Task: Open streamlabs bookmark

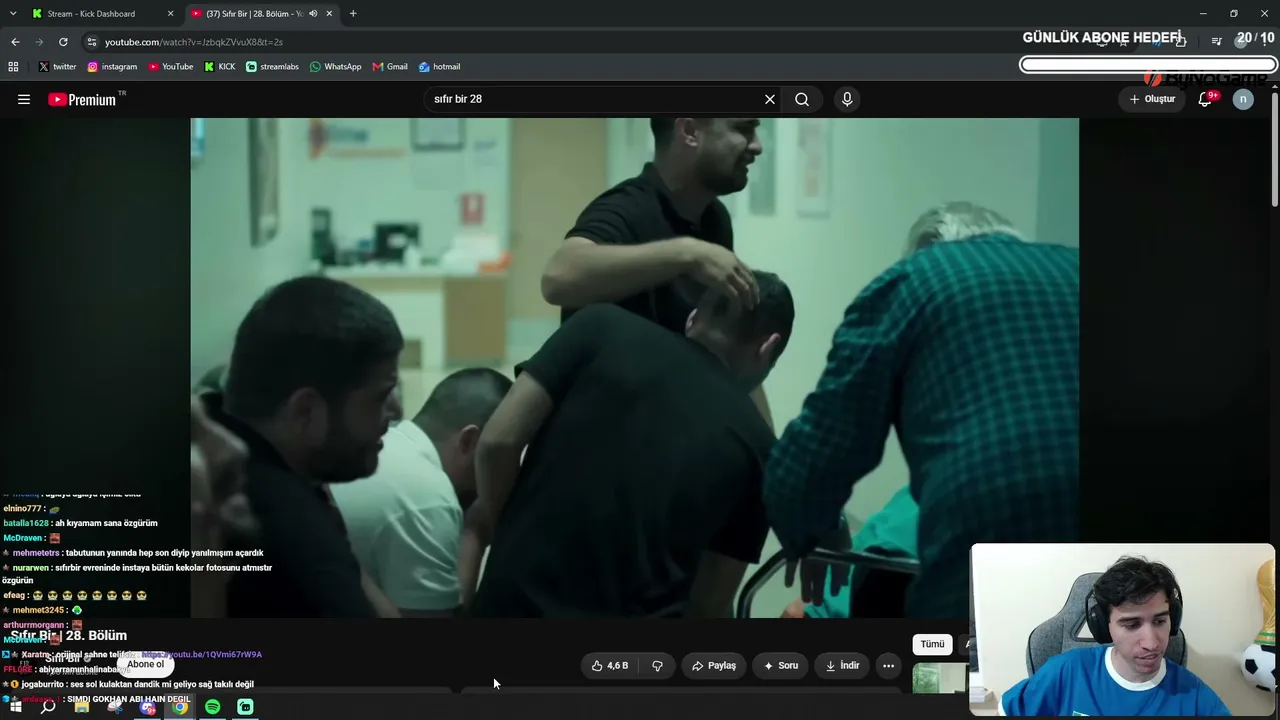Action: (x=272, y=67)
